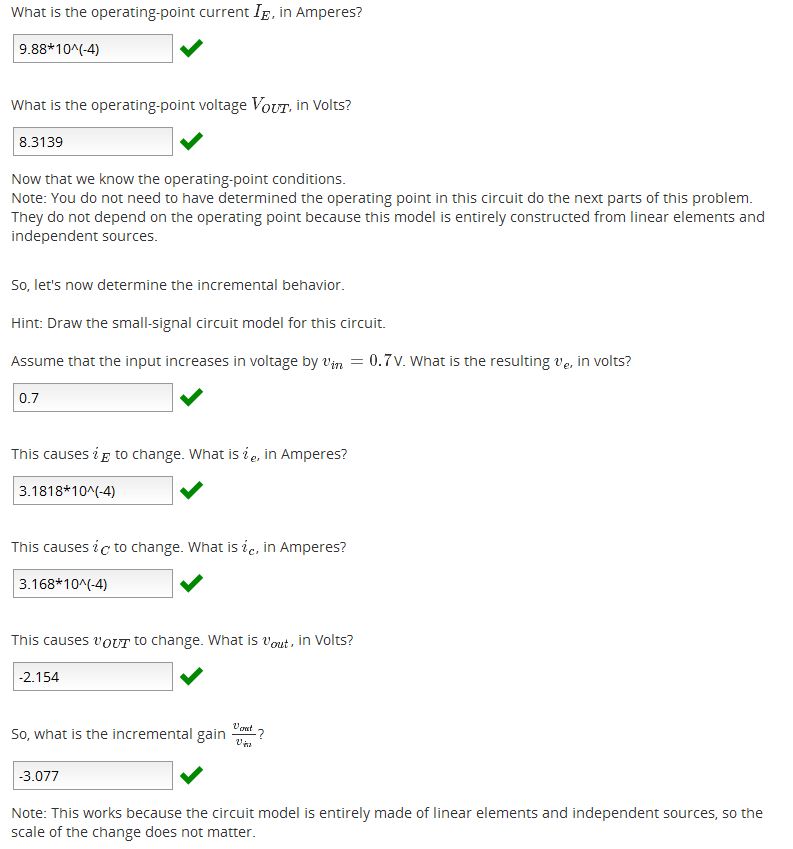Click the green checkmark beside the 9.88*10^(-4) answer
The height and width of the screenshot is (849, 793).
(x=191, y=48)
